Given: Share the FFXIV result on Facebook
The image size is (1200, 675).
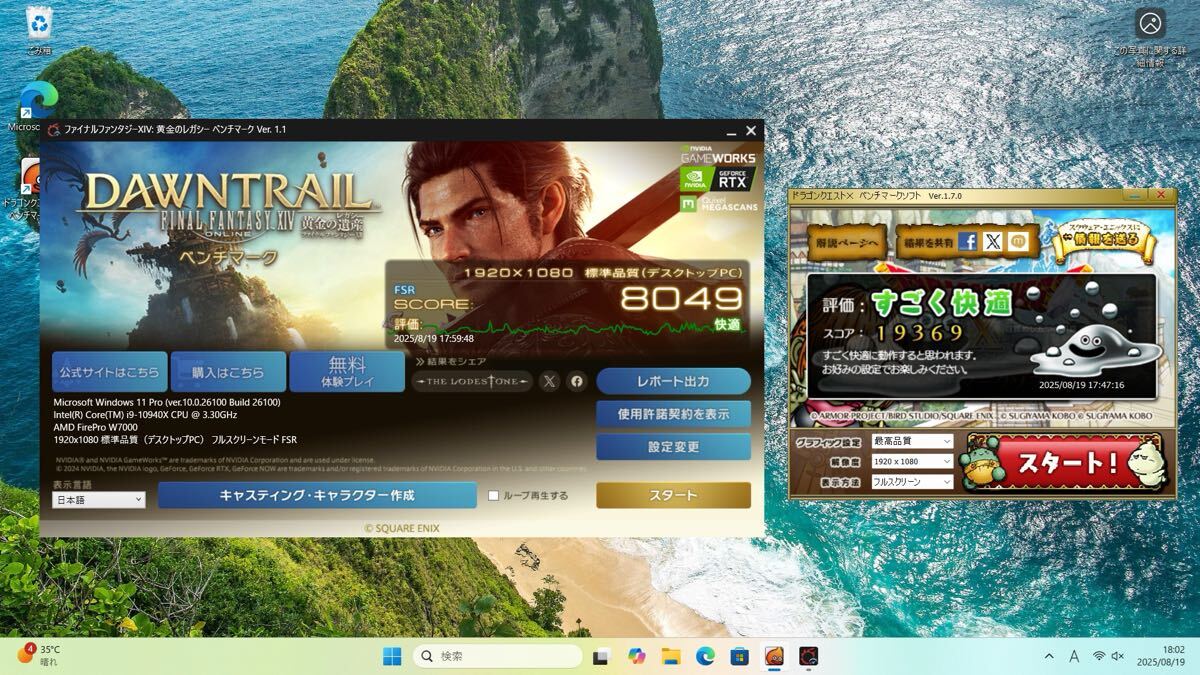Looking at the screenshot, I should click(x=577, y=381).
